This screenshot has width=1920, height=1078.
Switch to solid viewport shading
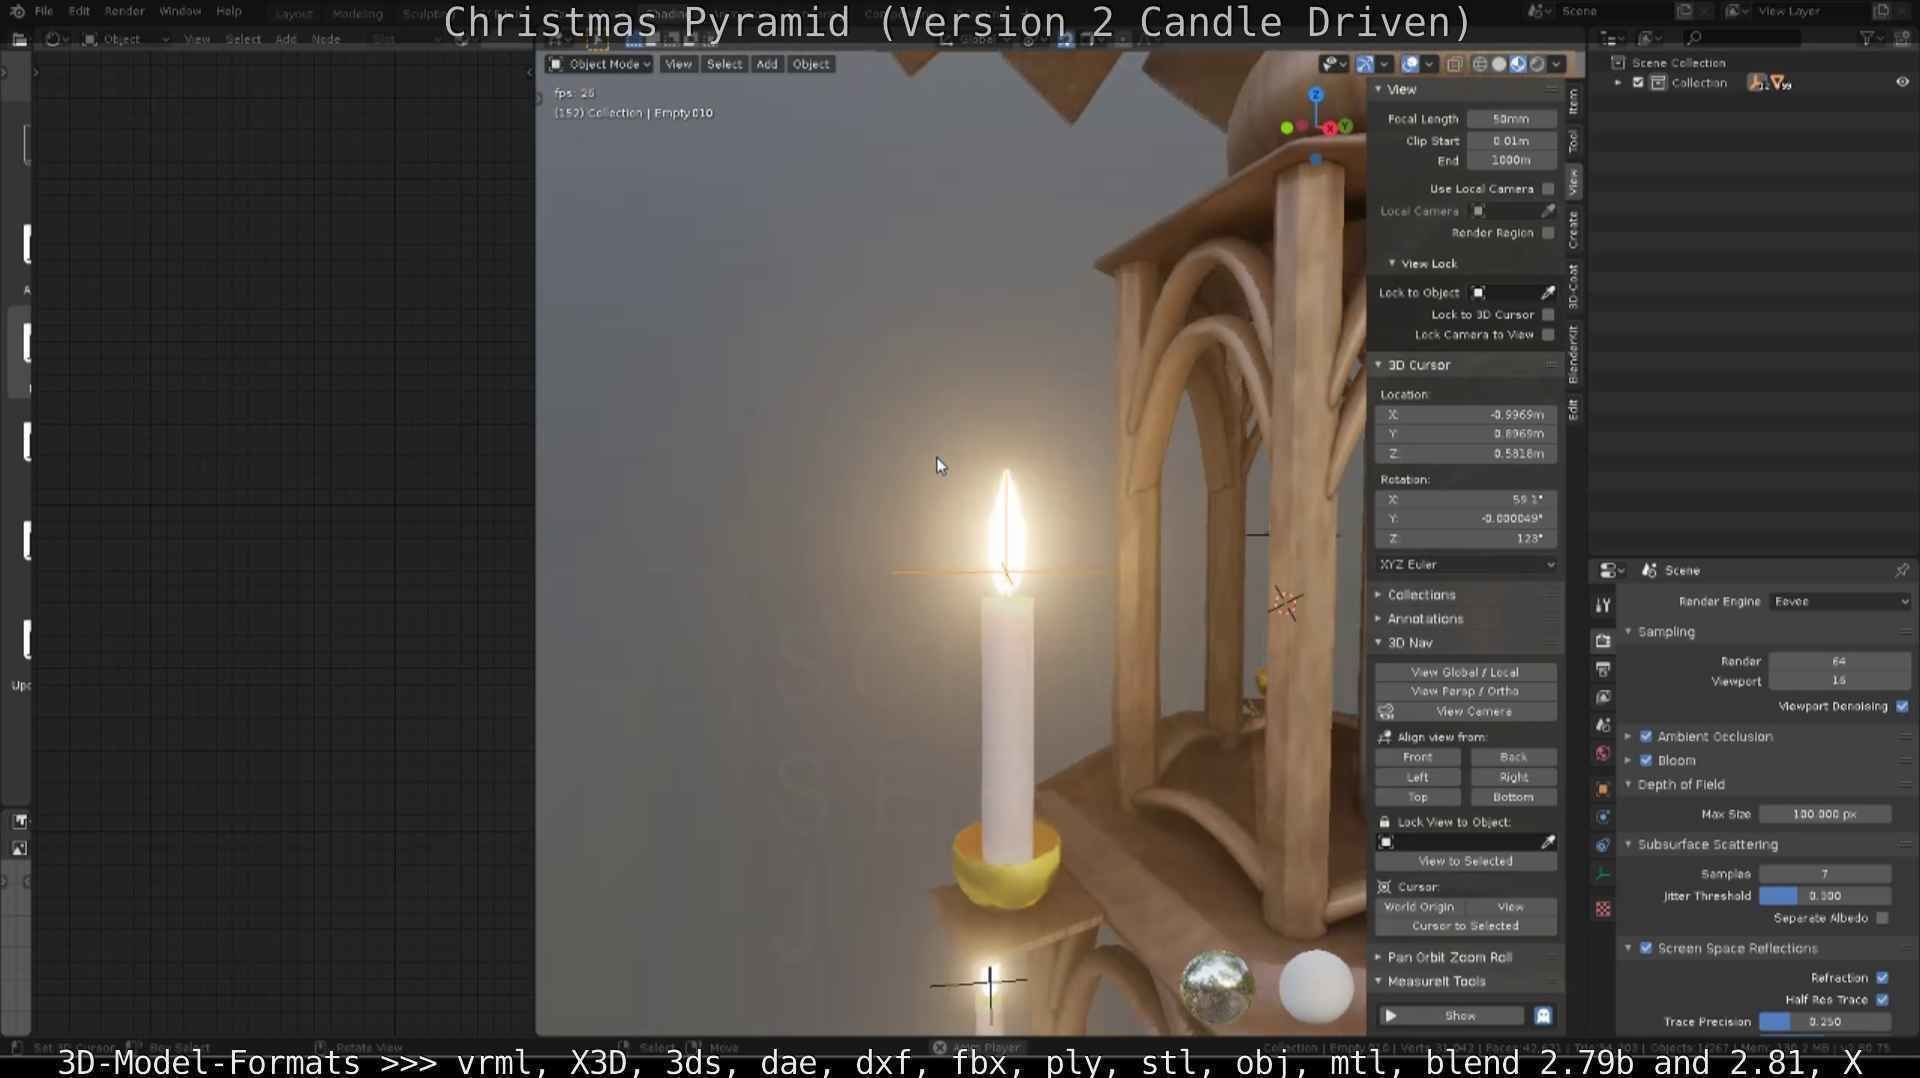(1499, 64)
